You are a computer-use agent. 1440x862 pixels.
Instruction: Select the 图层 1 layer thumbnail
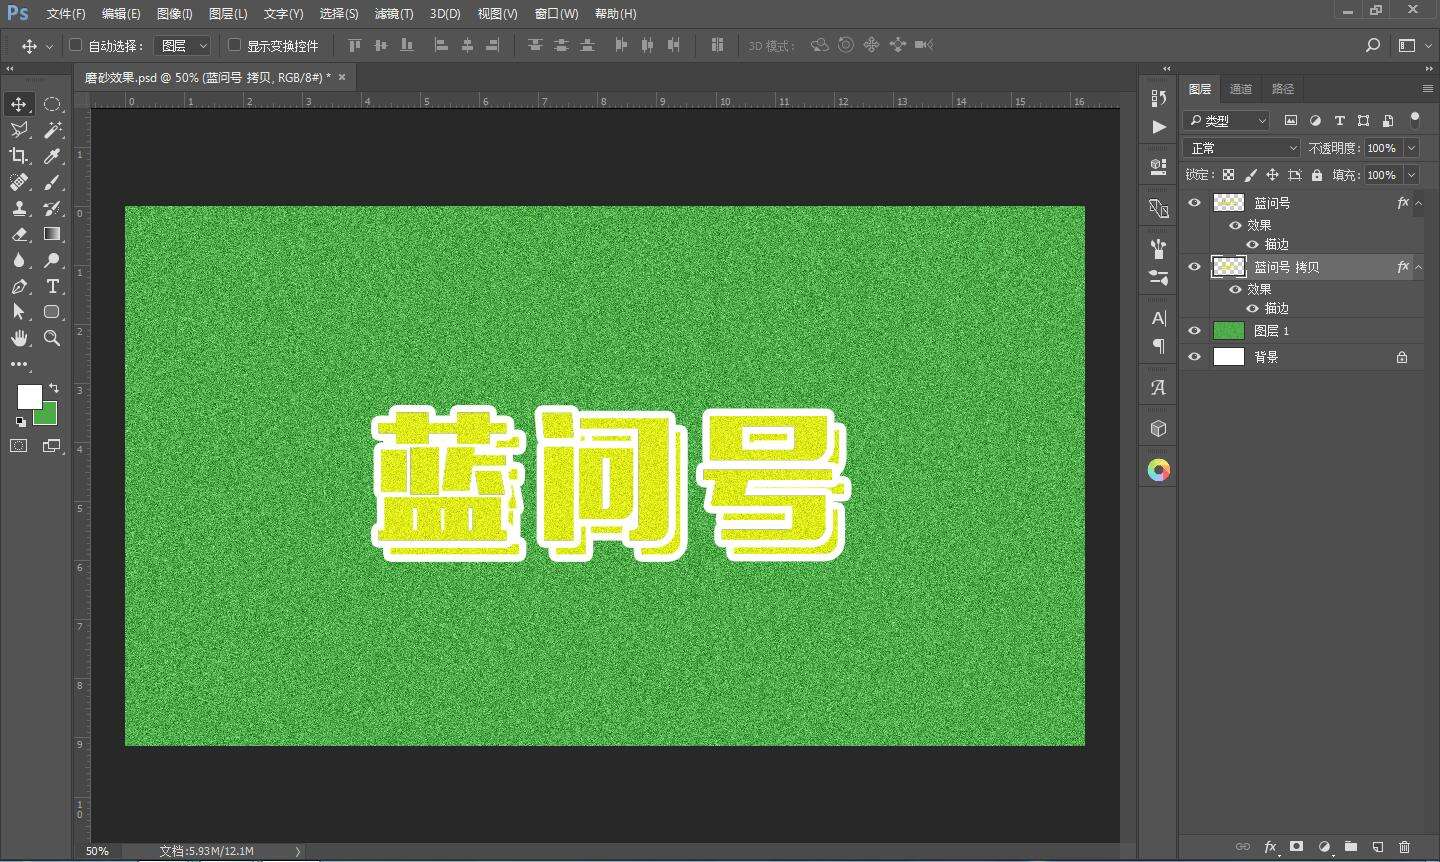(x=1228, y=331)
